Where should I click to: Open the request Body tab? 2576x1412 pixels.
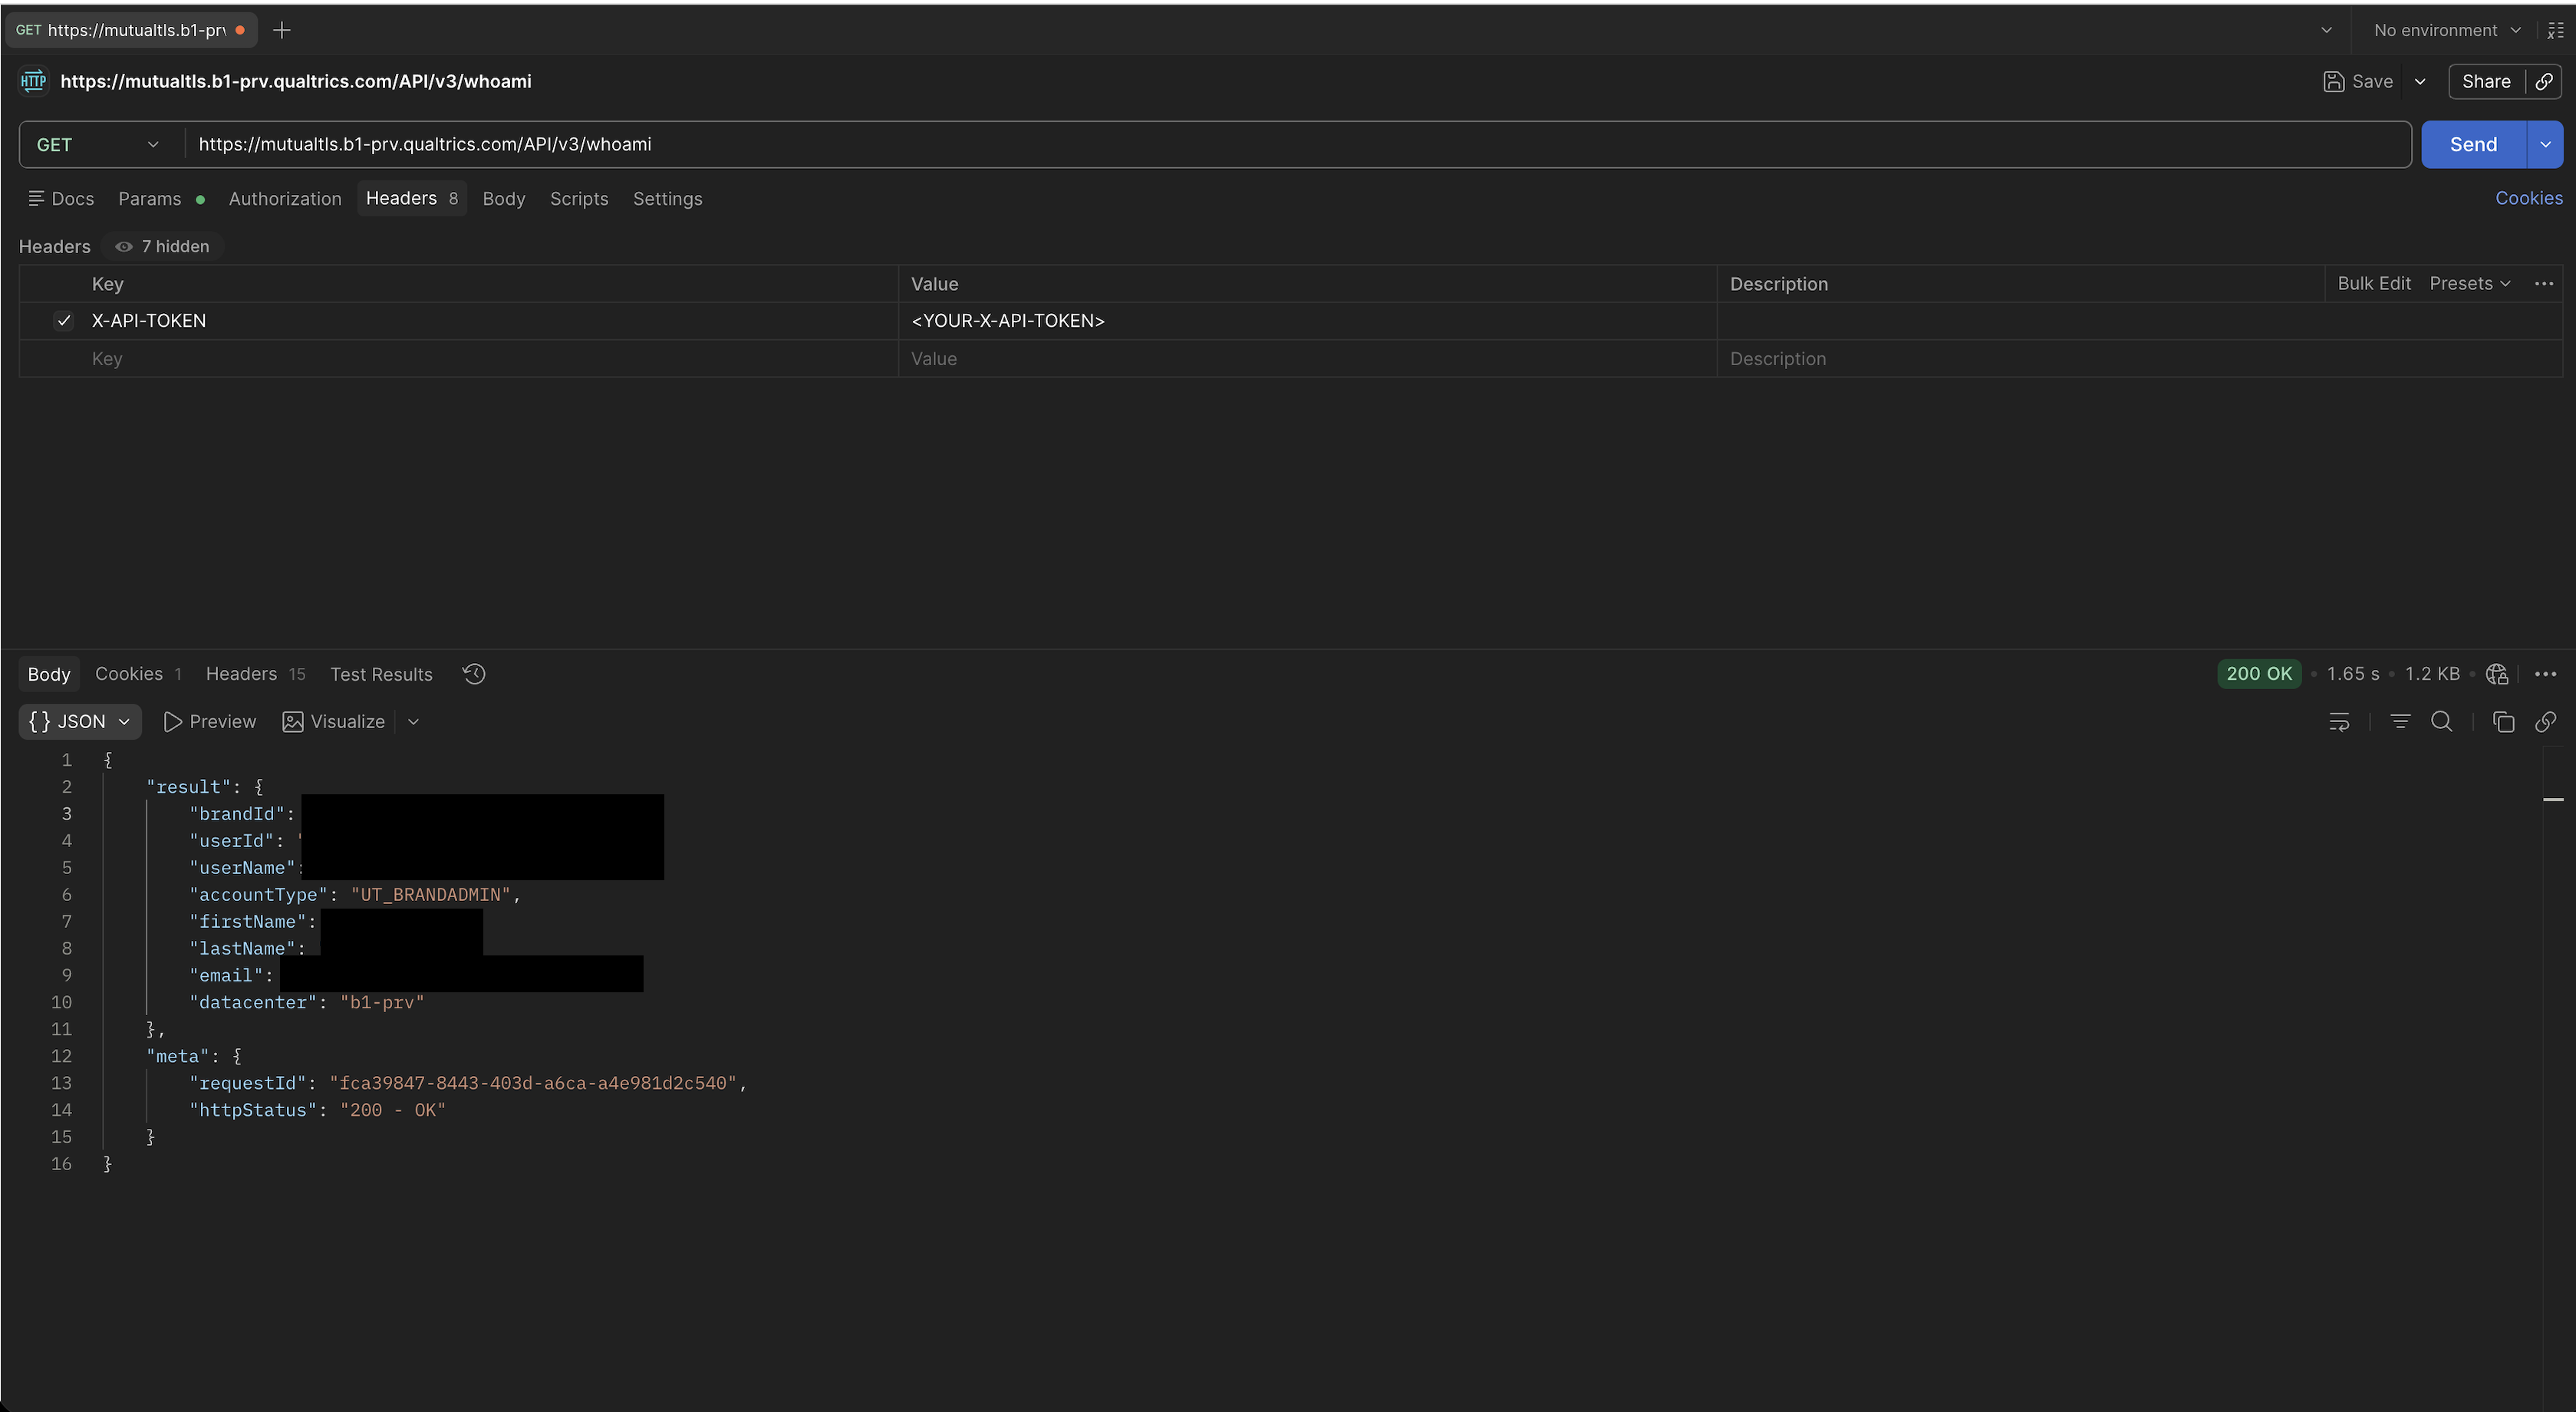click(504, 199)
